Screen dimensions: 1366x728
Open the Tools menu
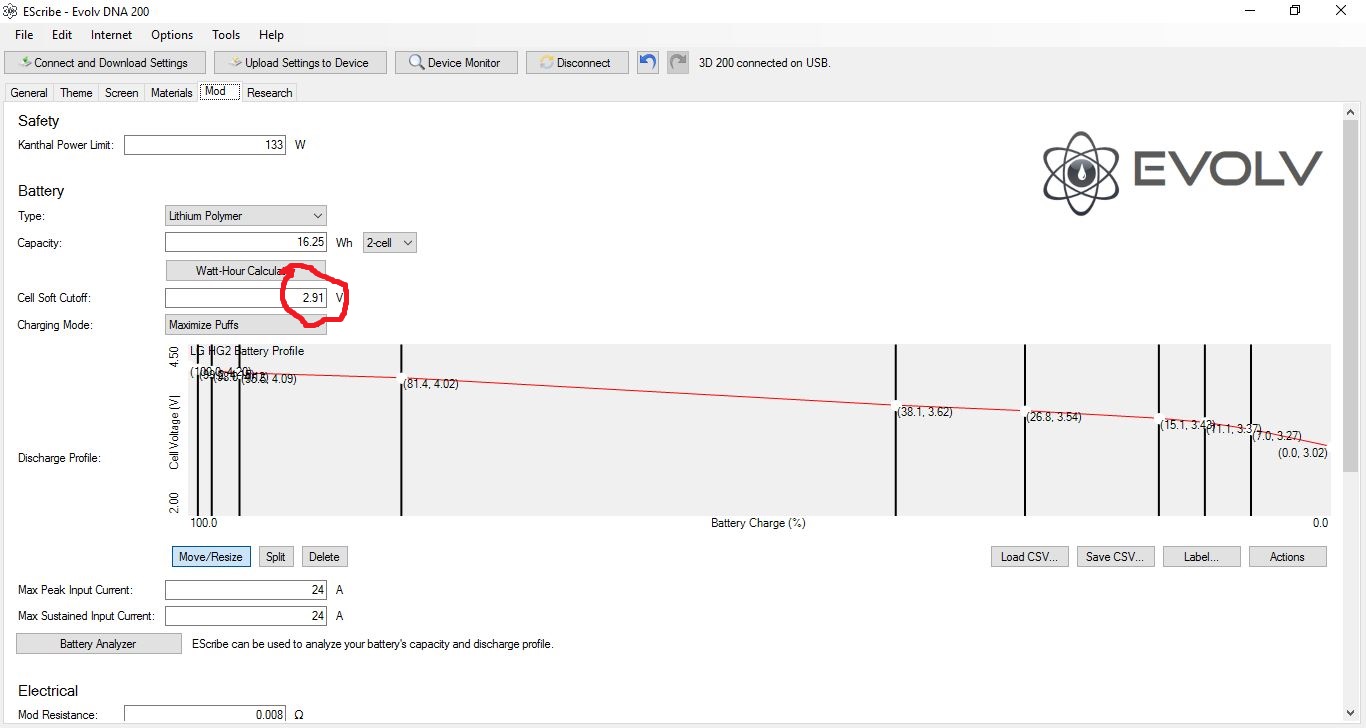coord(226,35)
